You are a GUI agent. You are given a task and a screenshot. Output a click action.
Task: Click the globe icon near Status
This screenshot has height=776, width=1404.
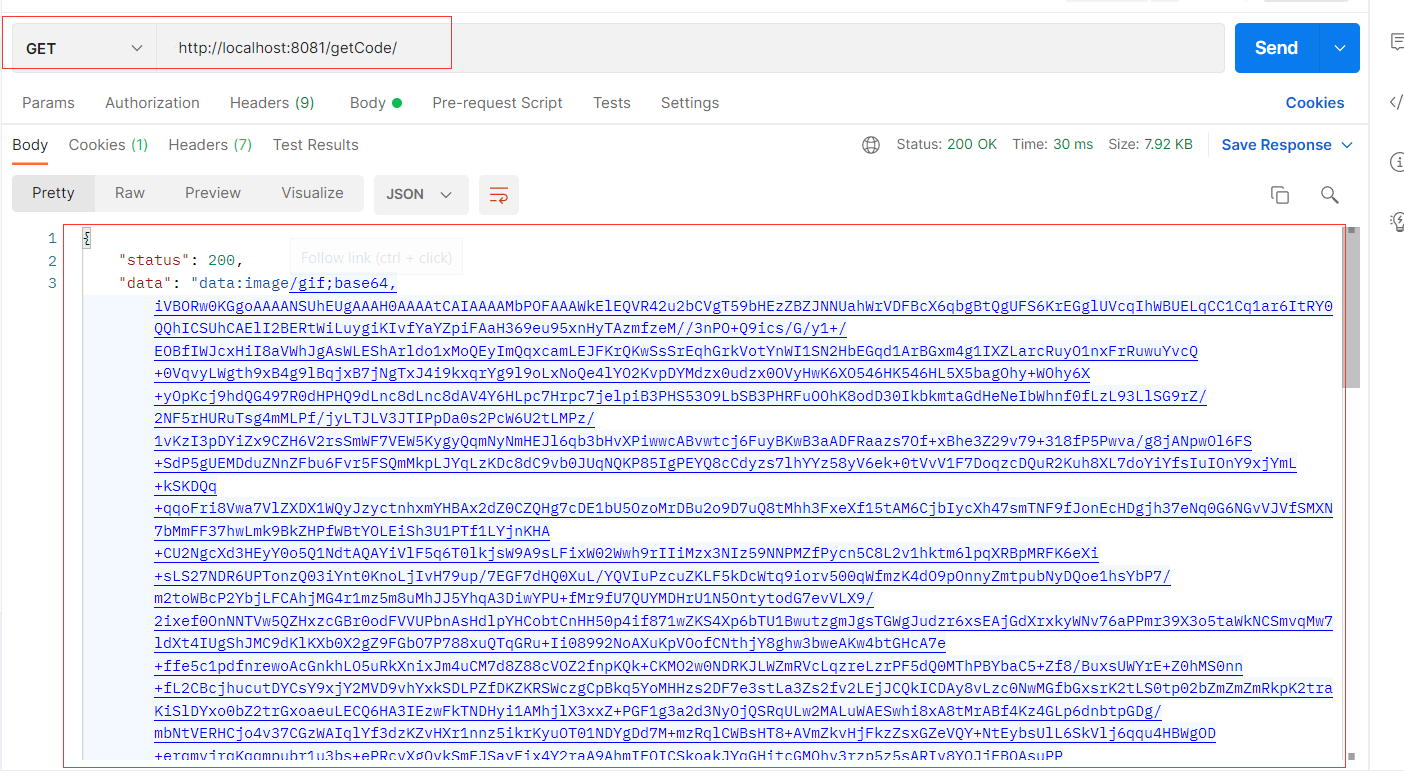870,144
